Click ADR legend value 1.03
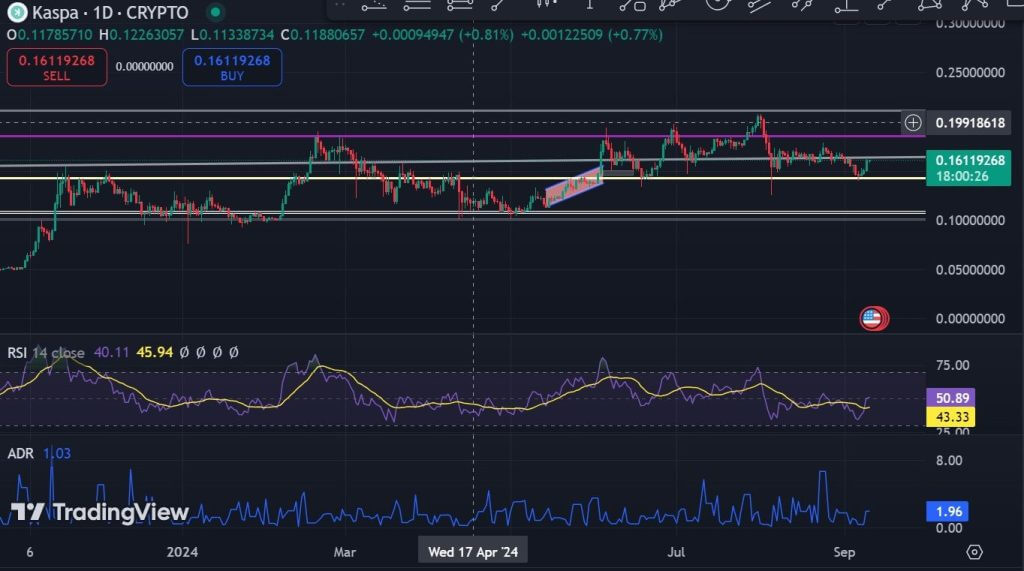The width and height of the screenshot is (1024, 571). click(x=57, y=453)
